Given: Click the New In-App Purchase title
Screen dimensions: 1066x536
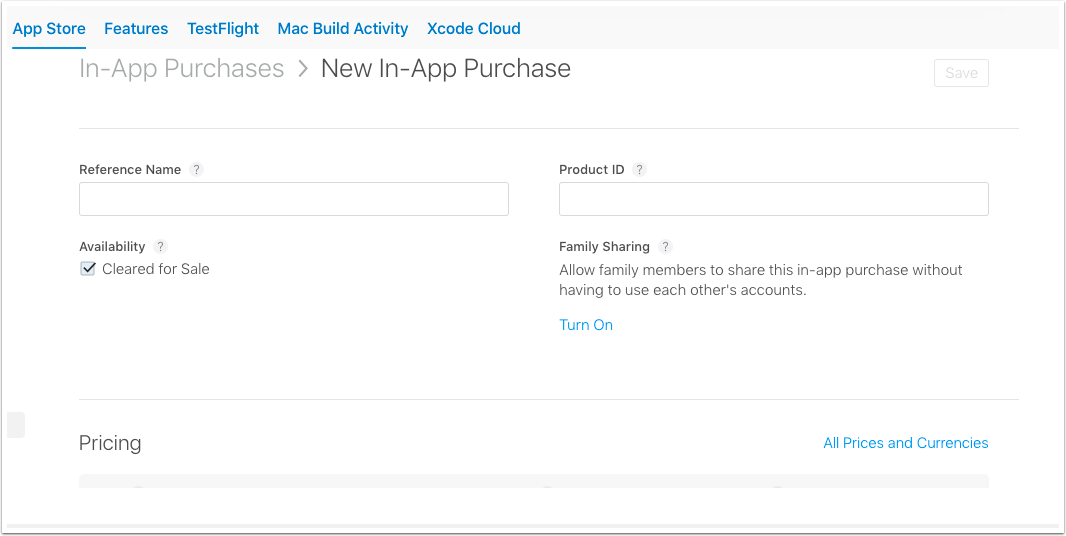Looking at the screenshot, I should [446, 69].
